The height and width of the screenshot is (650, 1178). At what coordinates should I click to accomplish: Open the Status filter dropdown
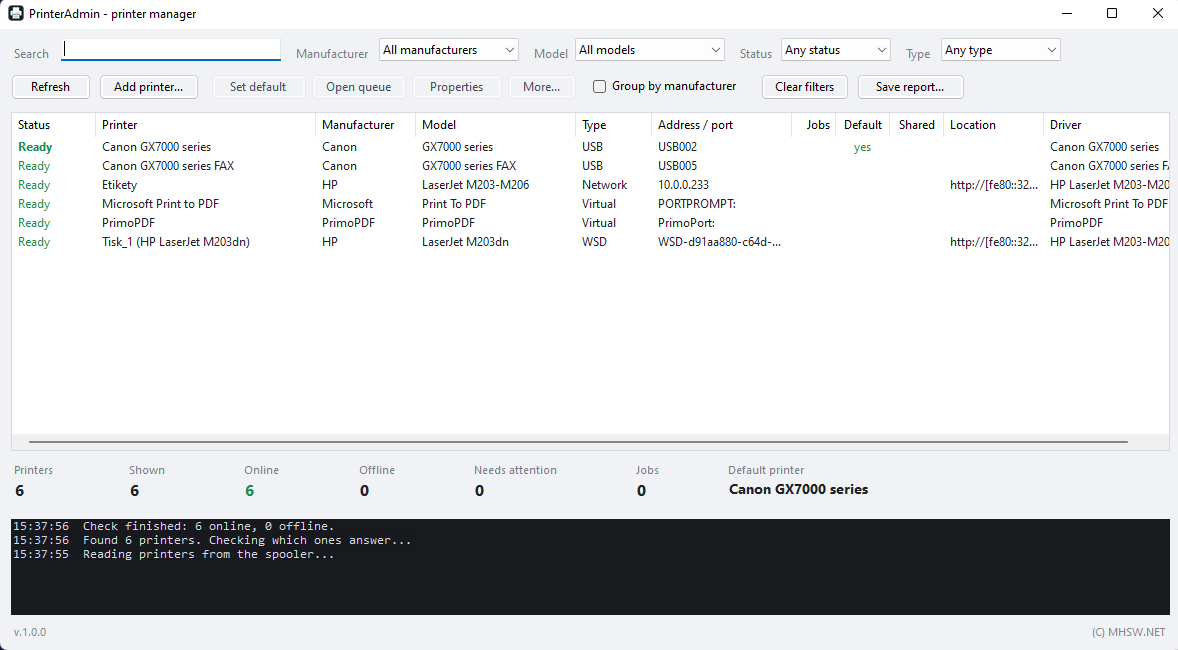835,50
